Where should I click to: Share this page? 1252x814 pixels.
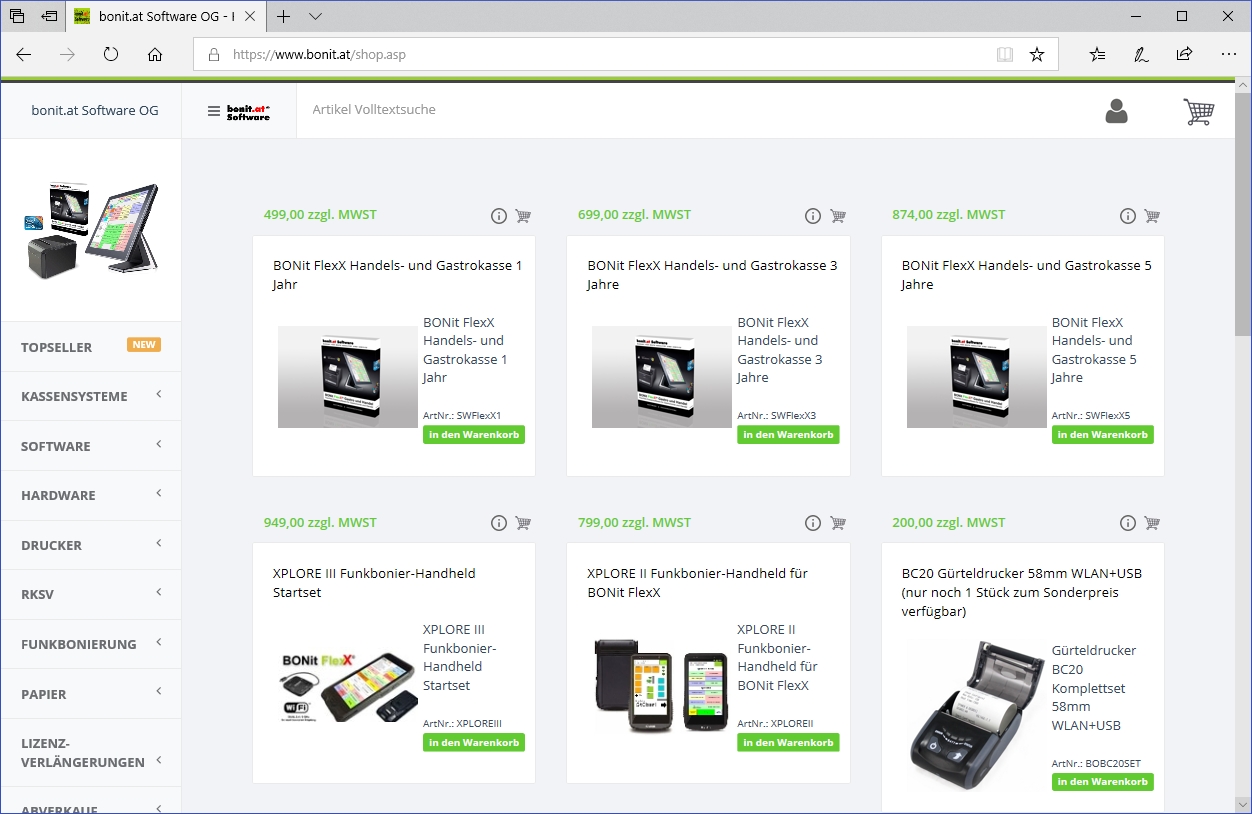[1185, 55]
